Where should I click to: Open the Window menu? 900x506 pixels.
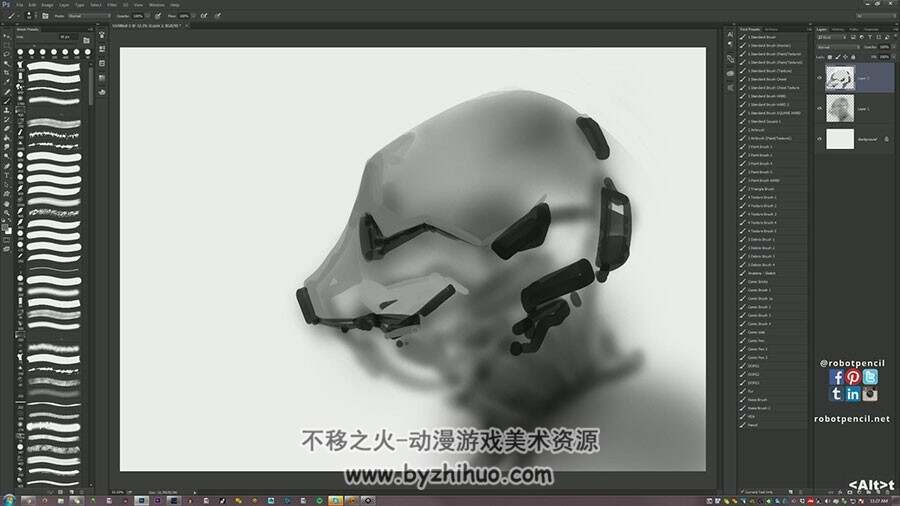(157, 5)
